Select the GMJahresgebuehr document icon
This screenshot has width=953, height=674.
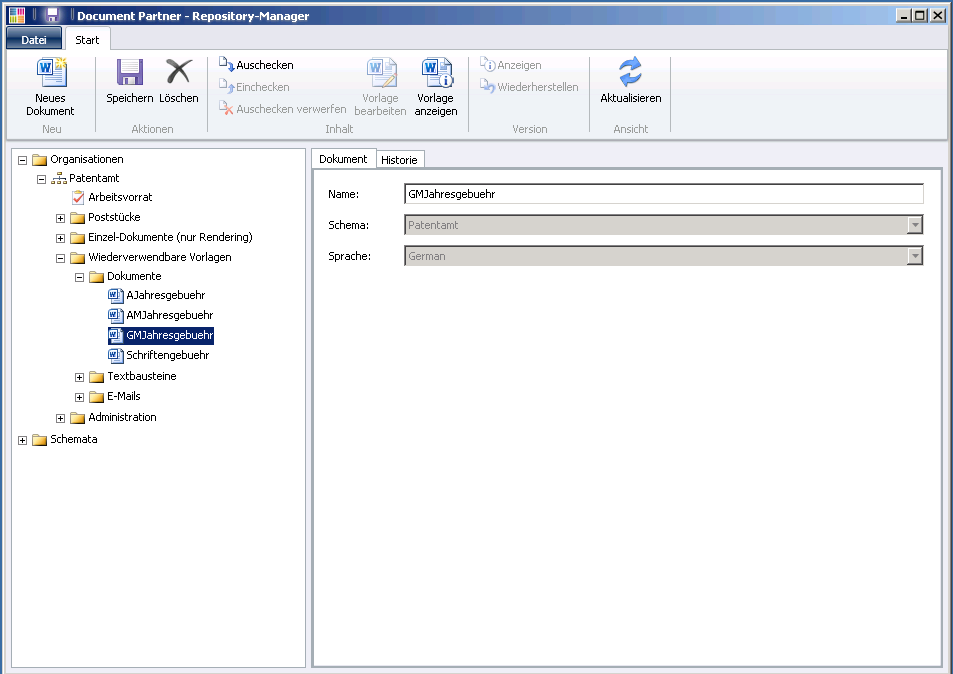(114, 334)
